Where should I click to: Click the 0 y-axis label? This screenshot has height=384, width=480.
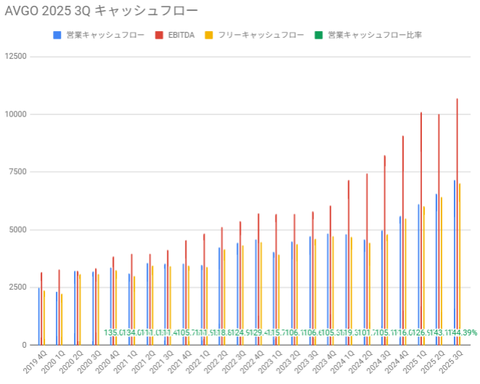[x=24, y=345]
